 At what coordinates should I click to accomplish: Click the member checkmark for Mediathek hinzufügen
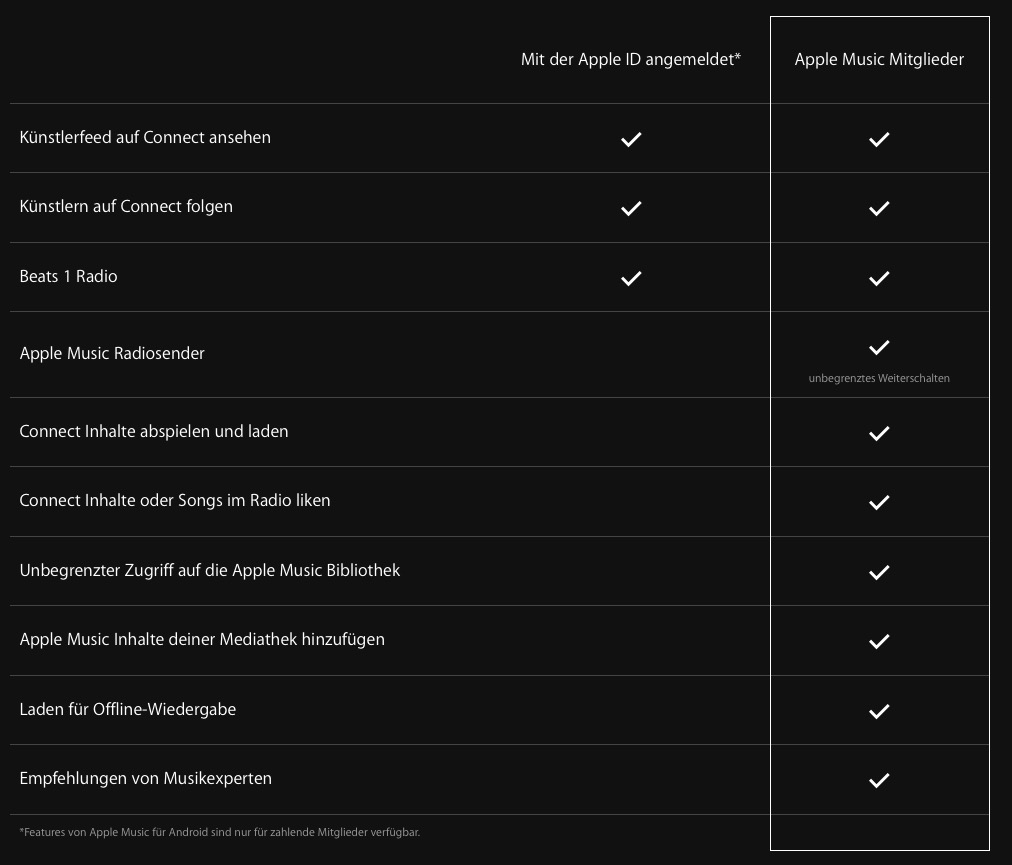(879, 641)
